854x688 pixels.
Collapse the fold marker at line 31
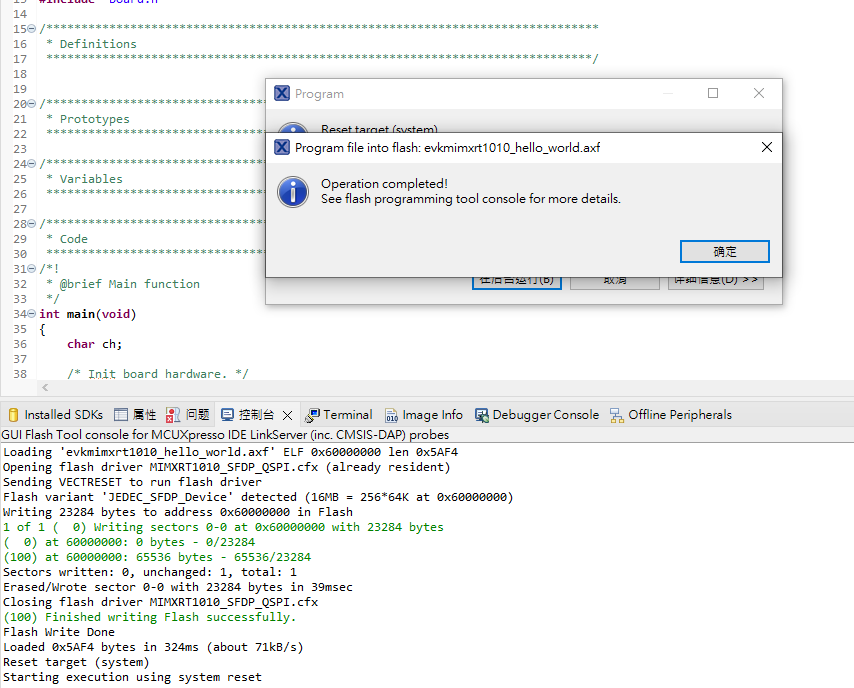click(31, 268)
